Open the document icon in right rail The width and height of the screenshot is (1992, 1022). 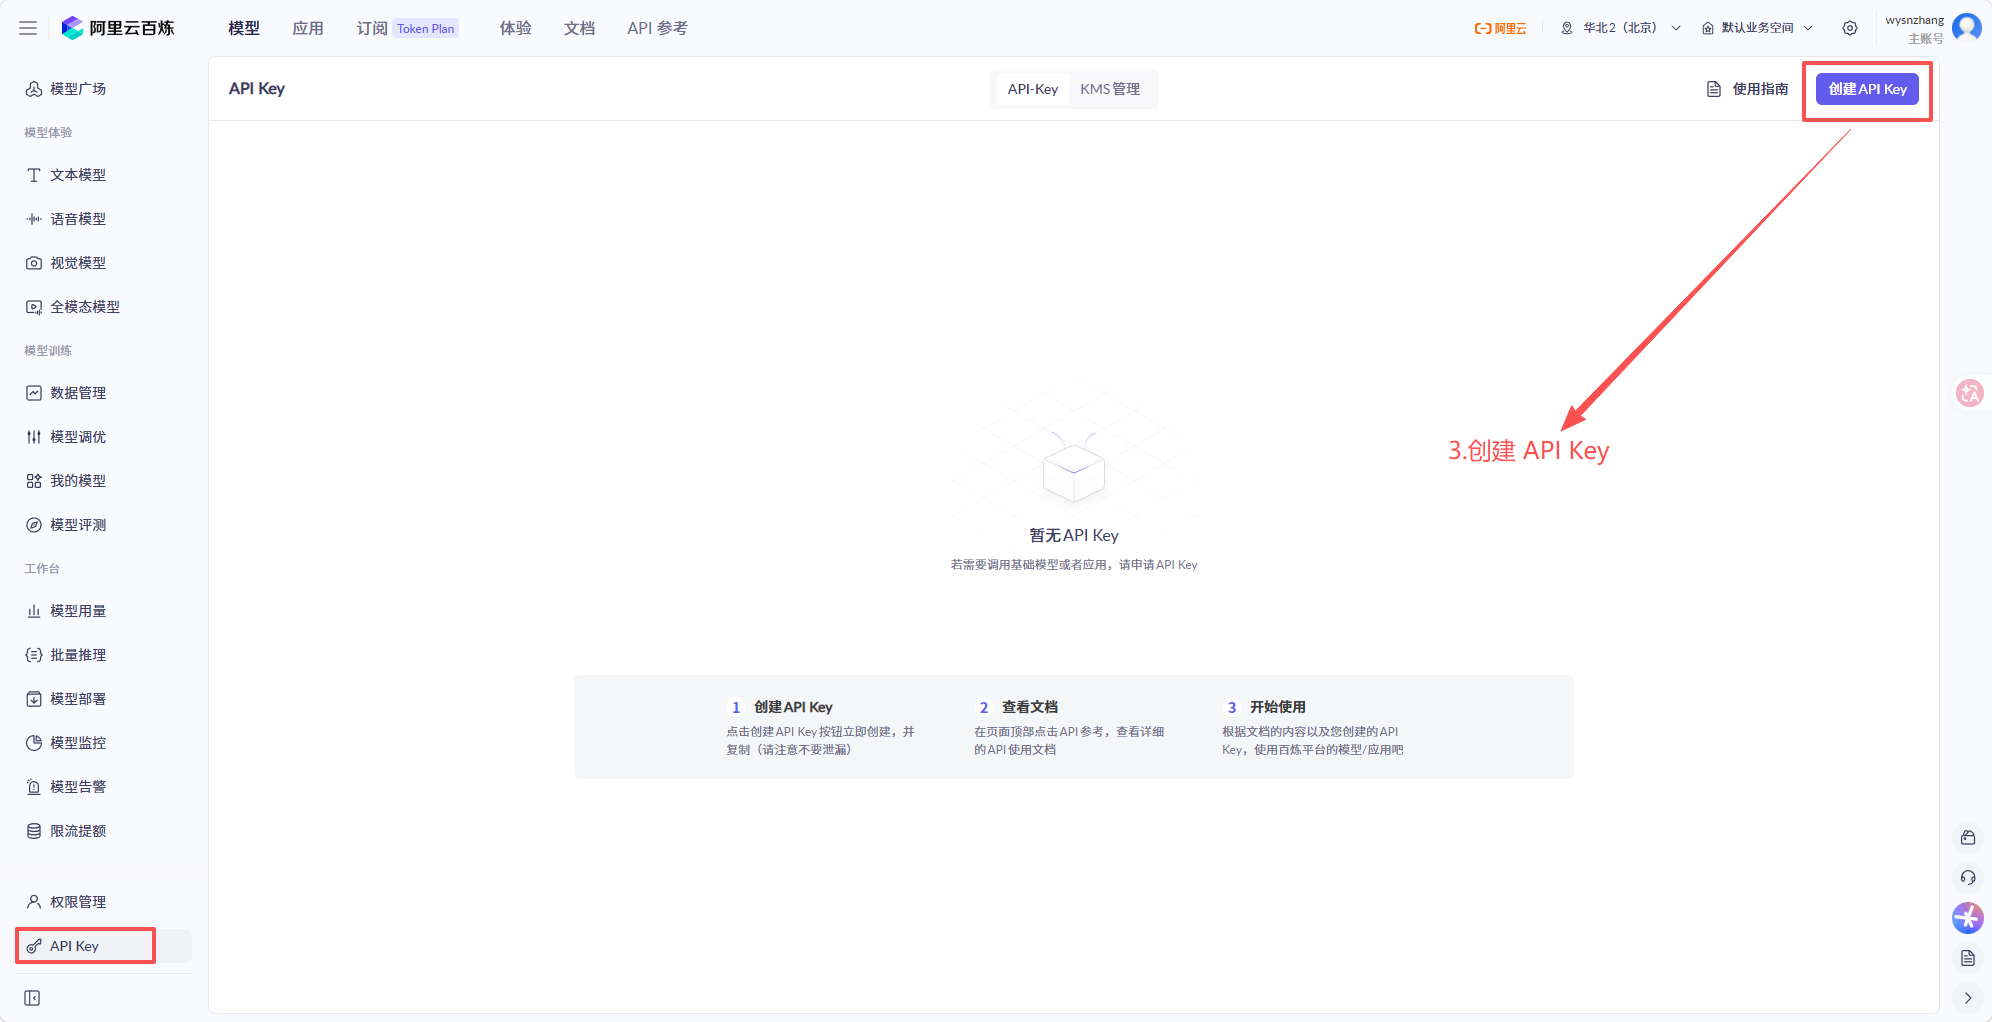coord(1968,958)
